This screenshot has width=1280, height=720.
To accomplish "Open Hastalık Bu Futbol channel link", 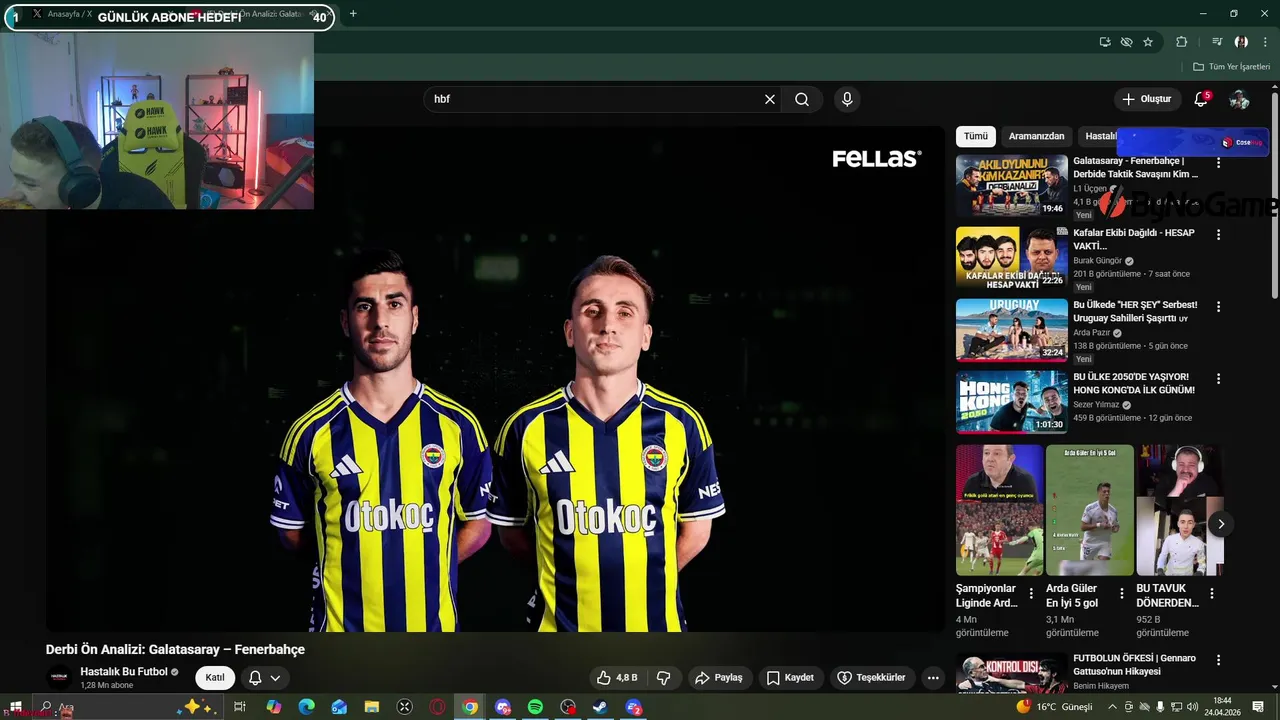I will pos(124,672).
